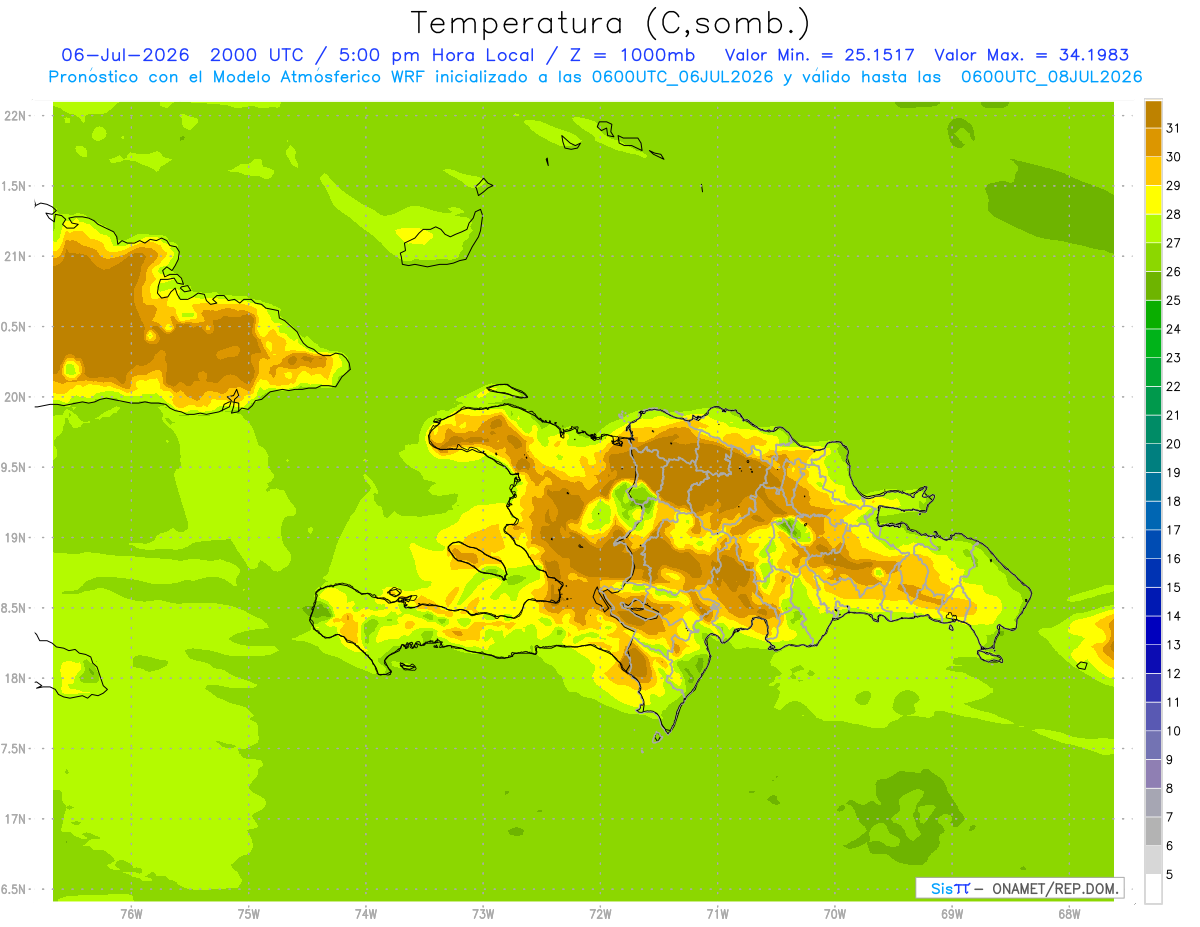Click the '73W' longitude axis label
The width and height of the screenshot is (1200, 927).
click(483, 913)
